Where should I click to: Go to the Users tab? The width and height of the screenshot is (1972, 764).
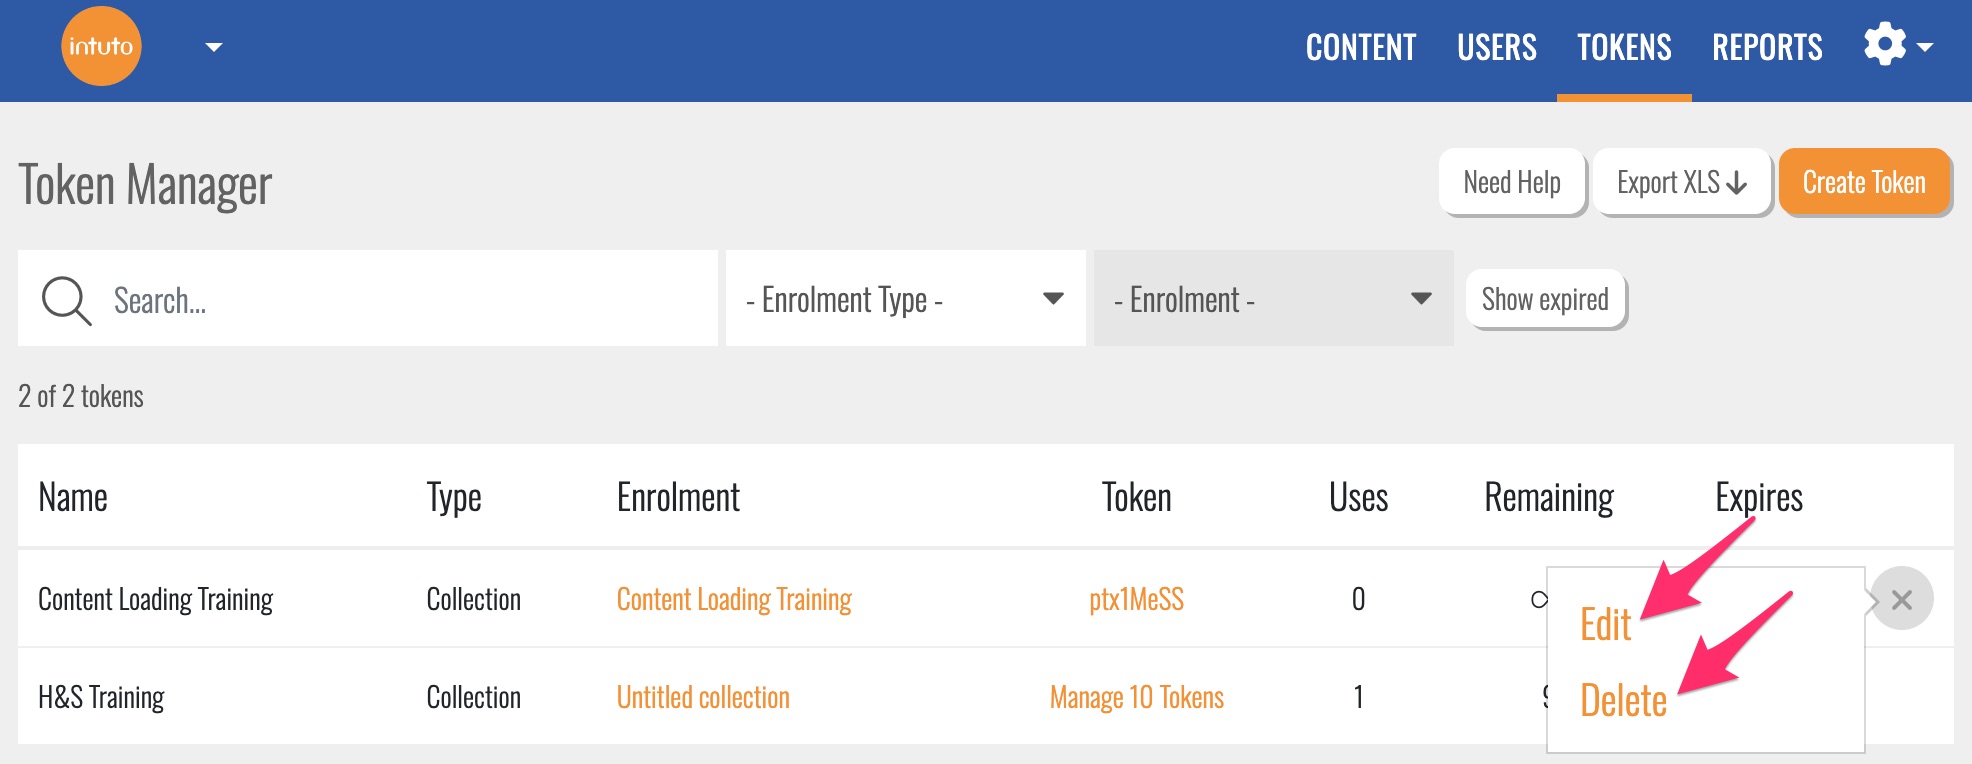(x=1496, y=47)
